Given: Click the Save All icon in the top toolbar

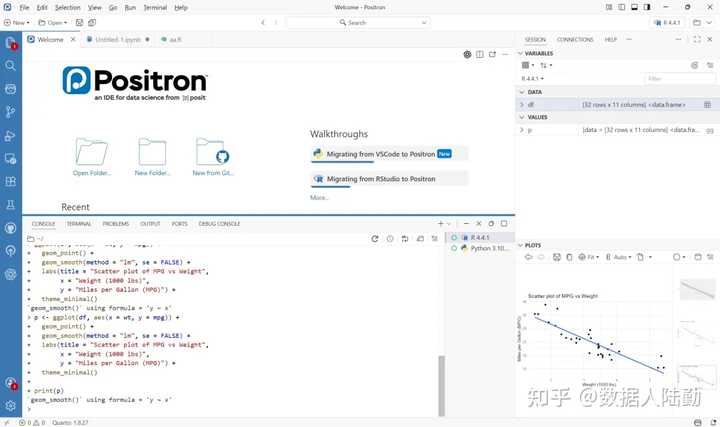Looking at the screenshot, I should 92,22.
